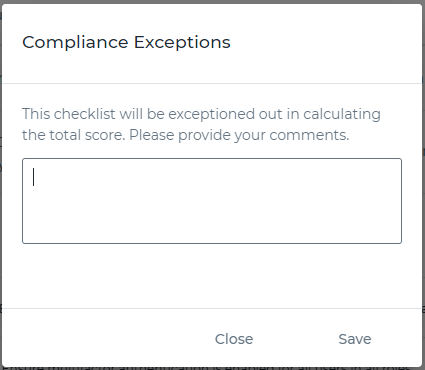Click the divider line under the dialog title
The width and height of the screenshot is (425, 370).
point(212,83)
